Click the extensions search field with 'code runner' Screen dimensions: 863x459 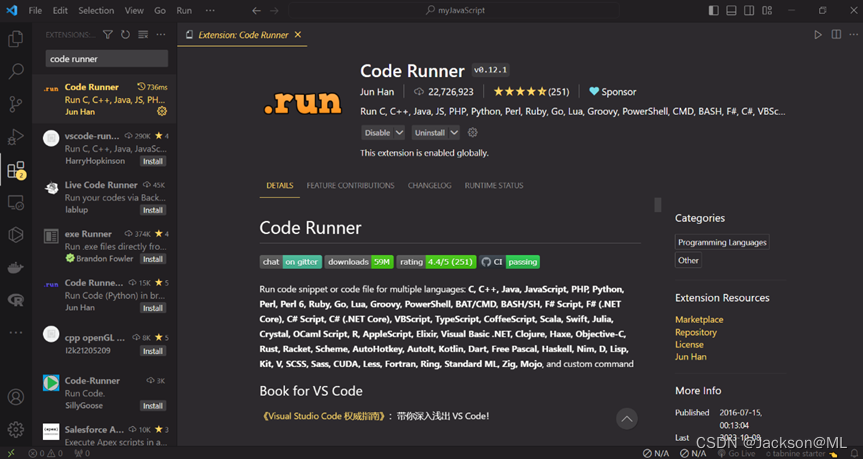pyautogui.click(x=107, y=59)
